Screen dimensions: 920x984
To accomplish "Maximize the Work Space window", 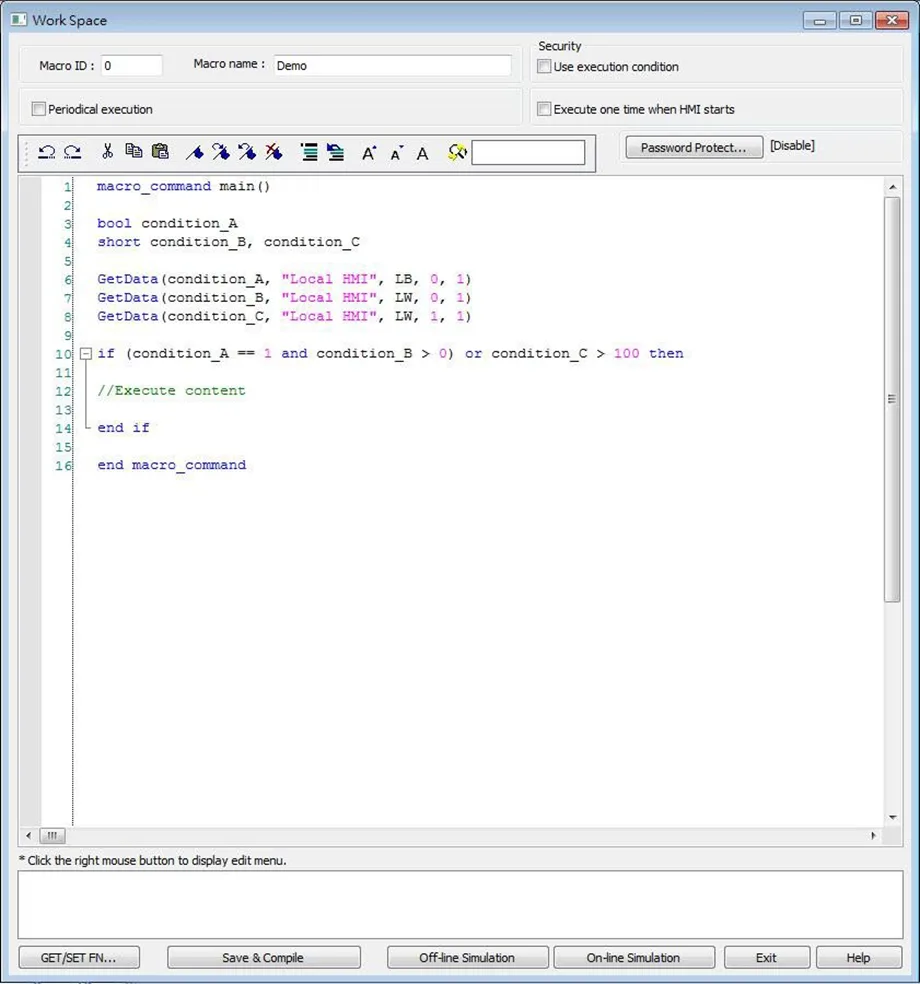I will point(855,21).
